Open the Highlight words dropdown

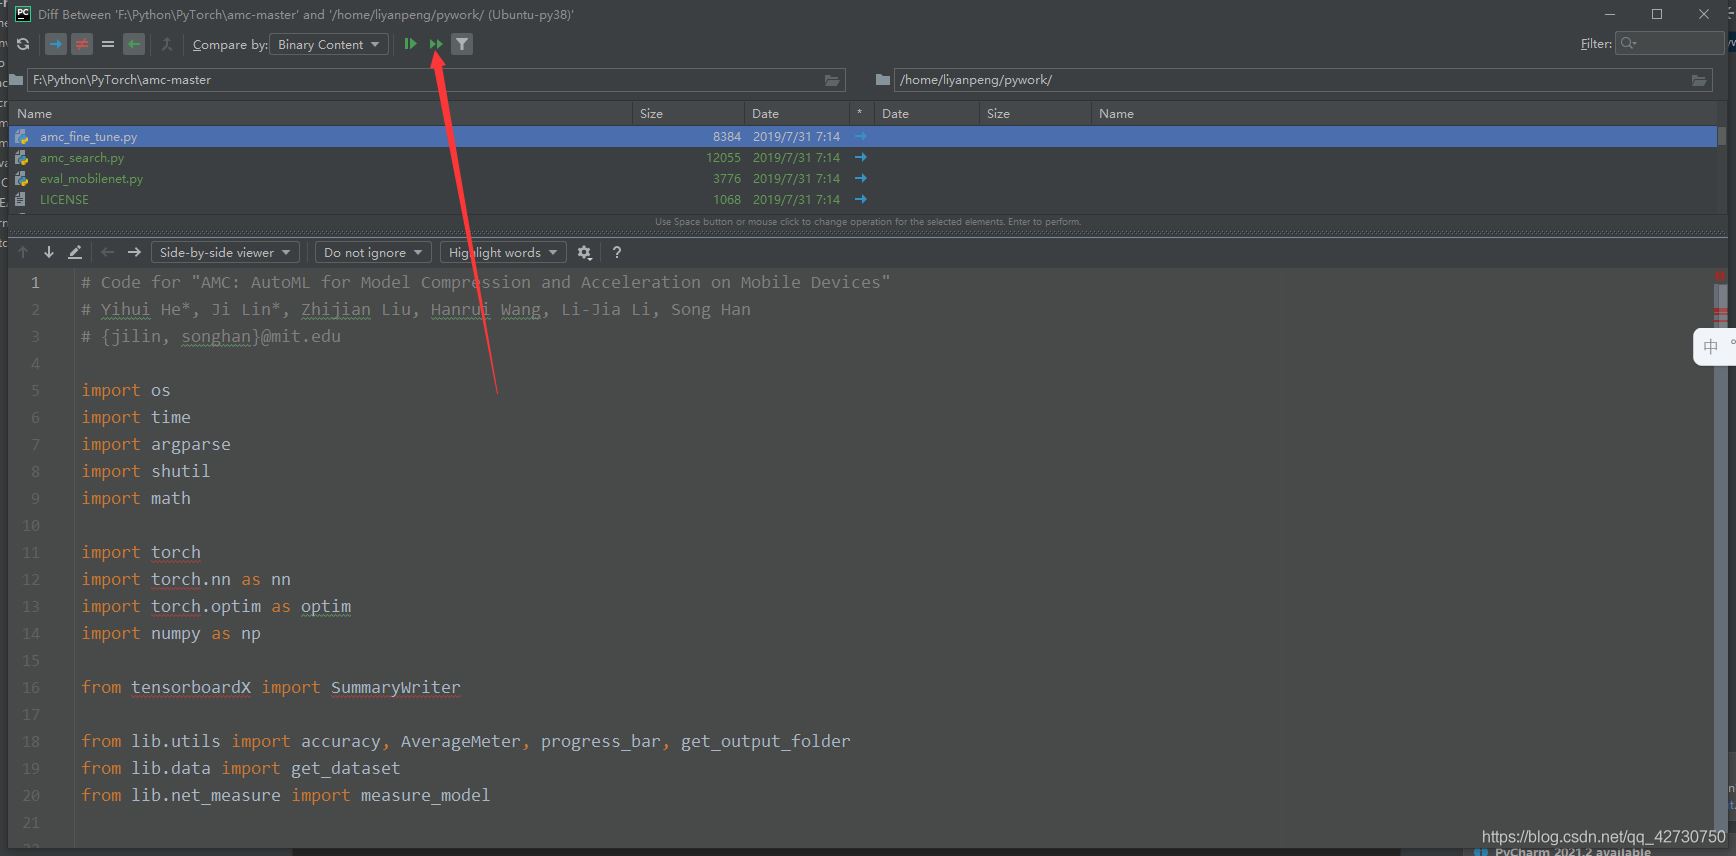(x=503, y=253)
